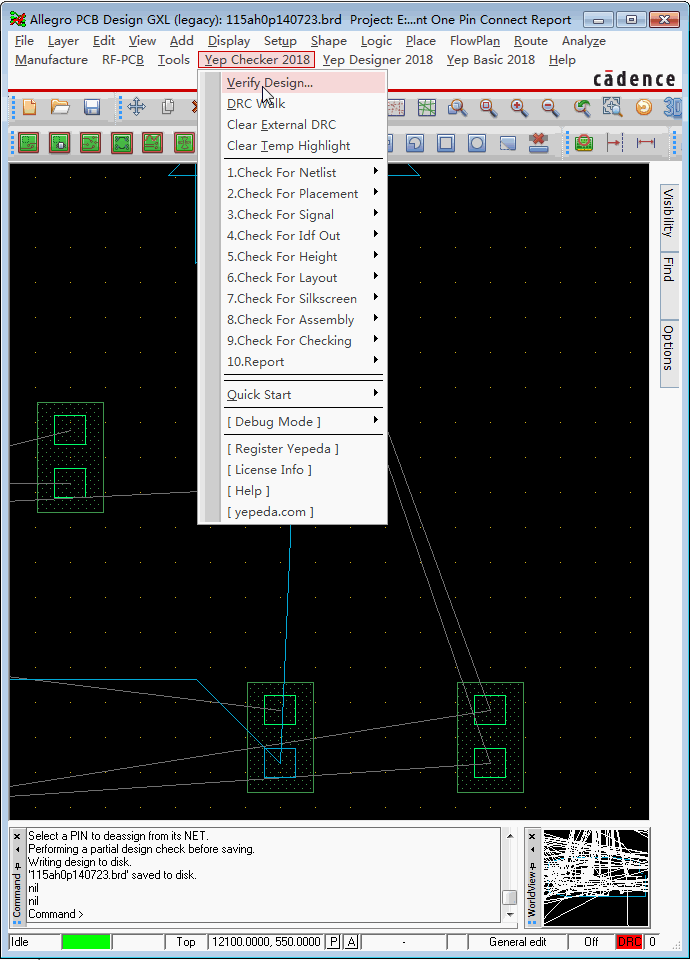690x960 pixels.
Task: Expand the [ Debug Mode ] submenu
Action: (x=303, y=422)
